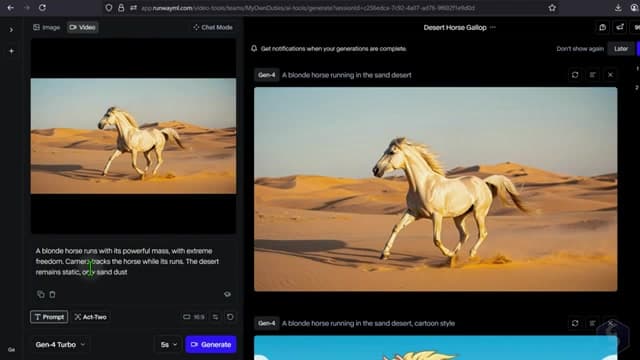Switch to Chat Mode
640x360 pixels.
tap(213, 27)
